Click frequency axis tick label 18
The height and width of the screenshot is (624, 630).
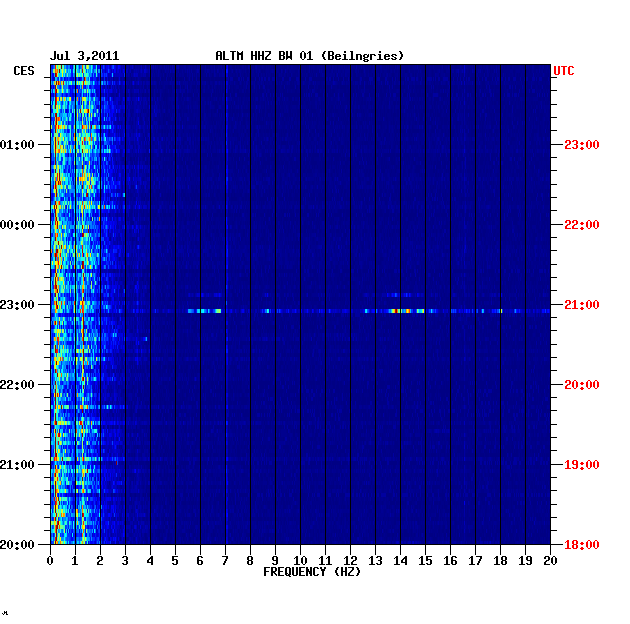[500, 561]
